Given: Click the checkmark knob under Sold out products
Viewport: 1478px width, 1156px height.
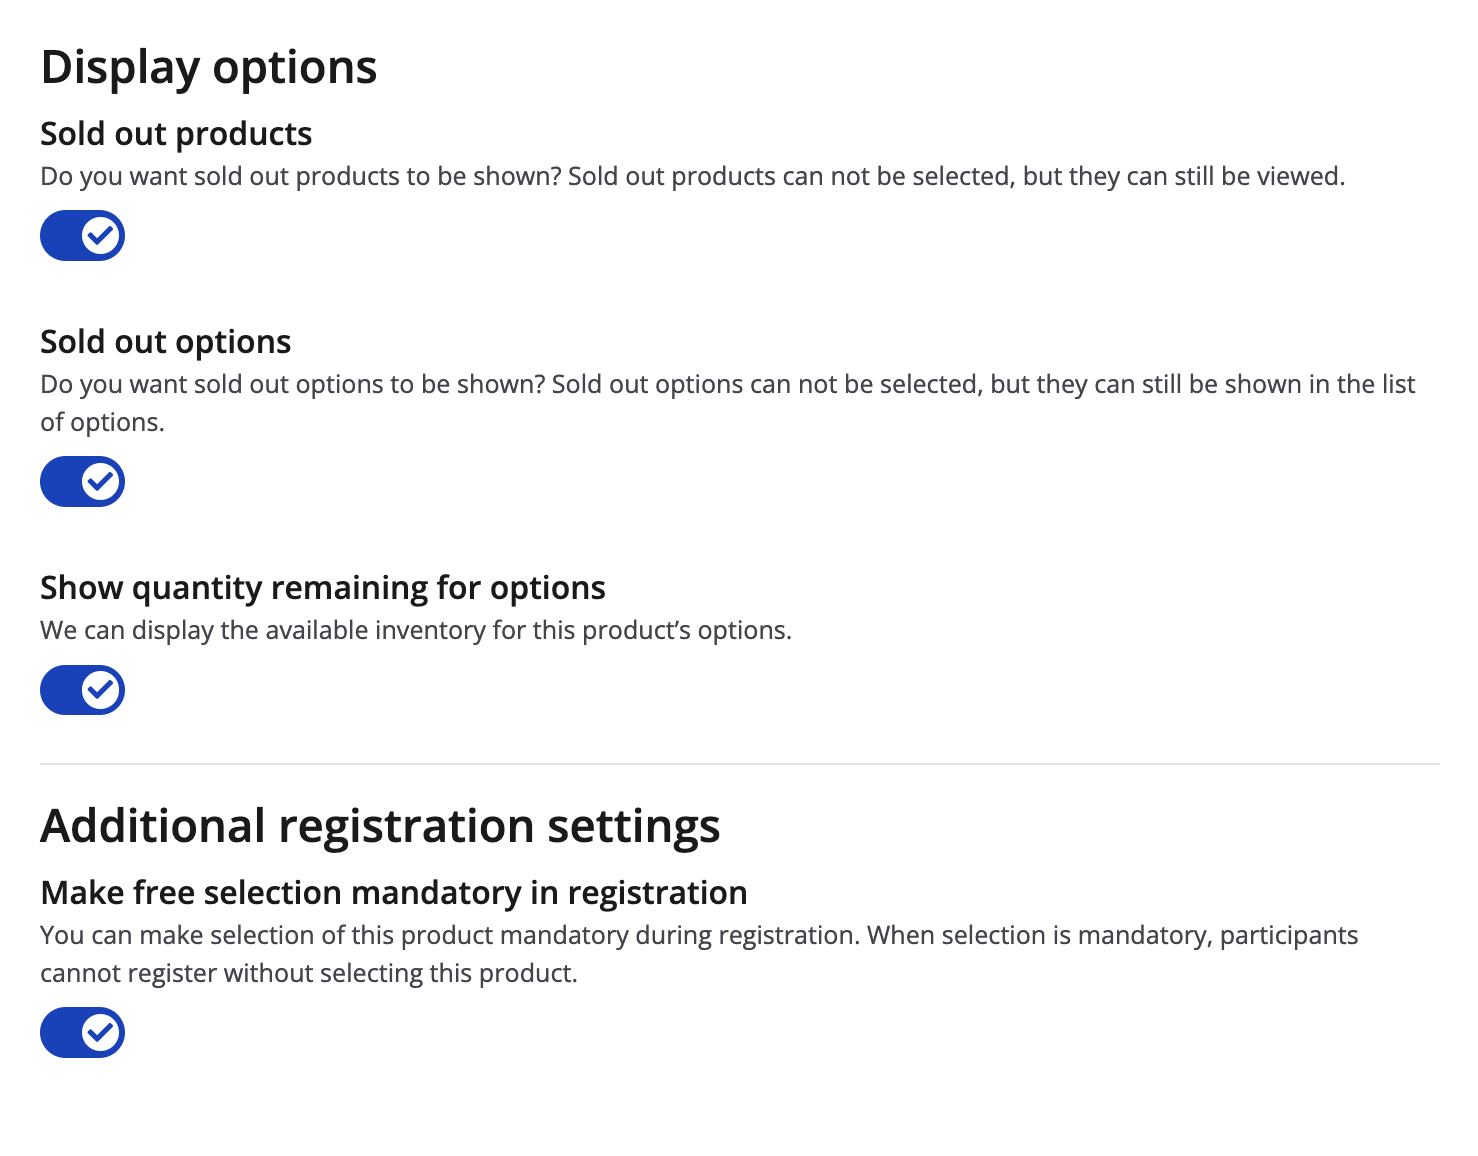Looking at the screenshot, I should coord(101,236).
